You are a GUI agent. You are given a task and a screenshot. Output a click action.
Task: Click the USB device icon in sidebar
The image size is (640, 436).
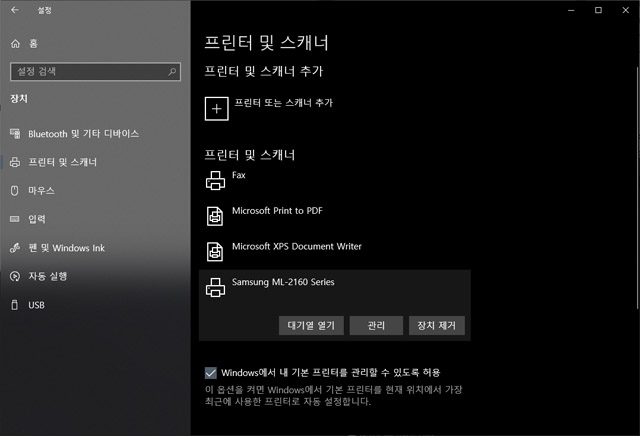pos(15,305)
